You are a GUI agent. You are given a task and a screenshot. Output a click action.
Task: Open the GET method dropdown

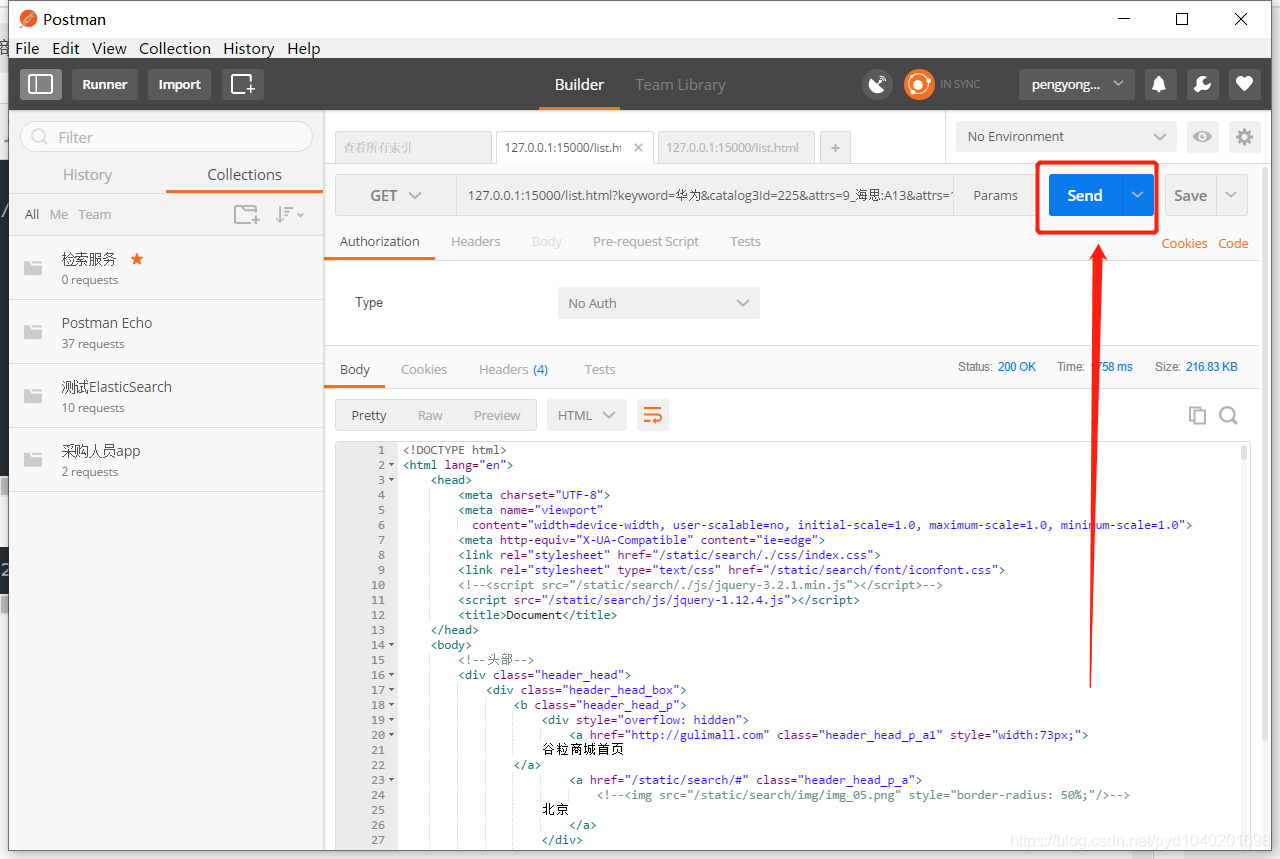(396, 195)
